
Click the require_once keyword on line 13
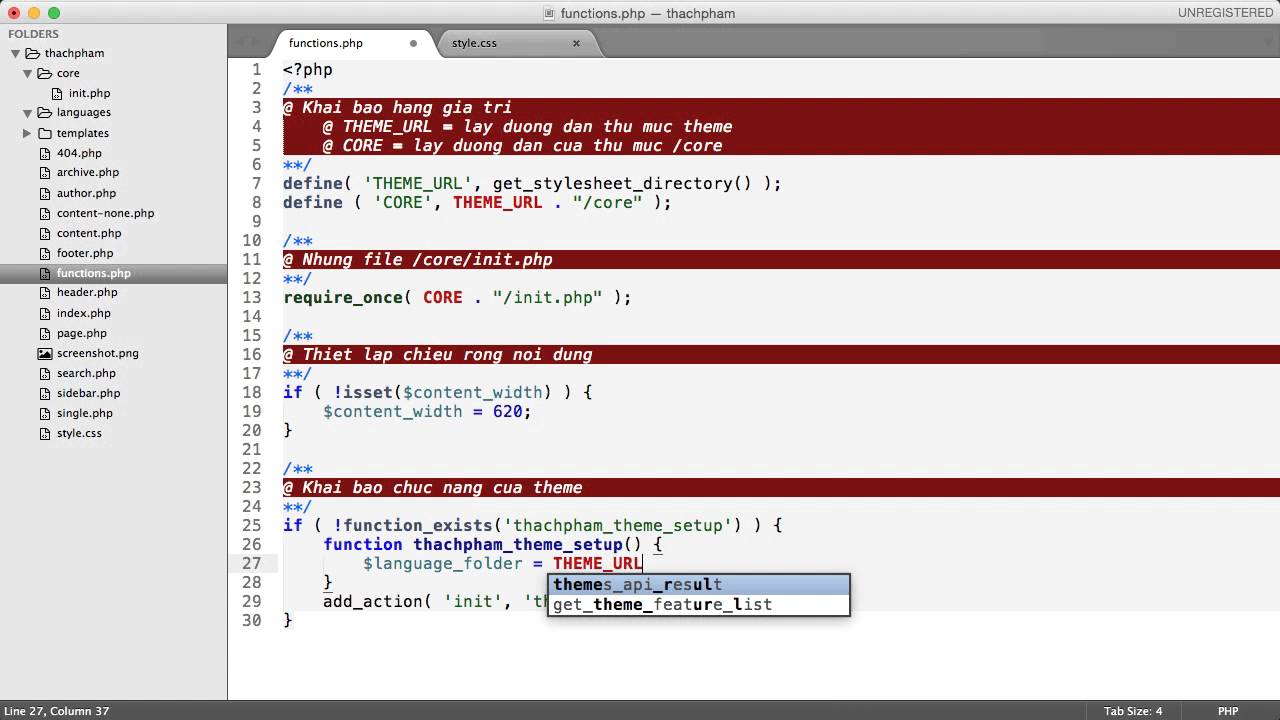click(x=343, y=297)
